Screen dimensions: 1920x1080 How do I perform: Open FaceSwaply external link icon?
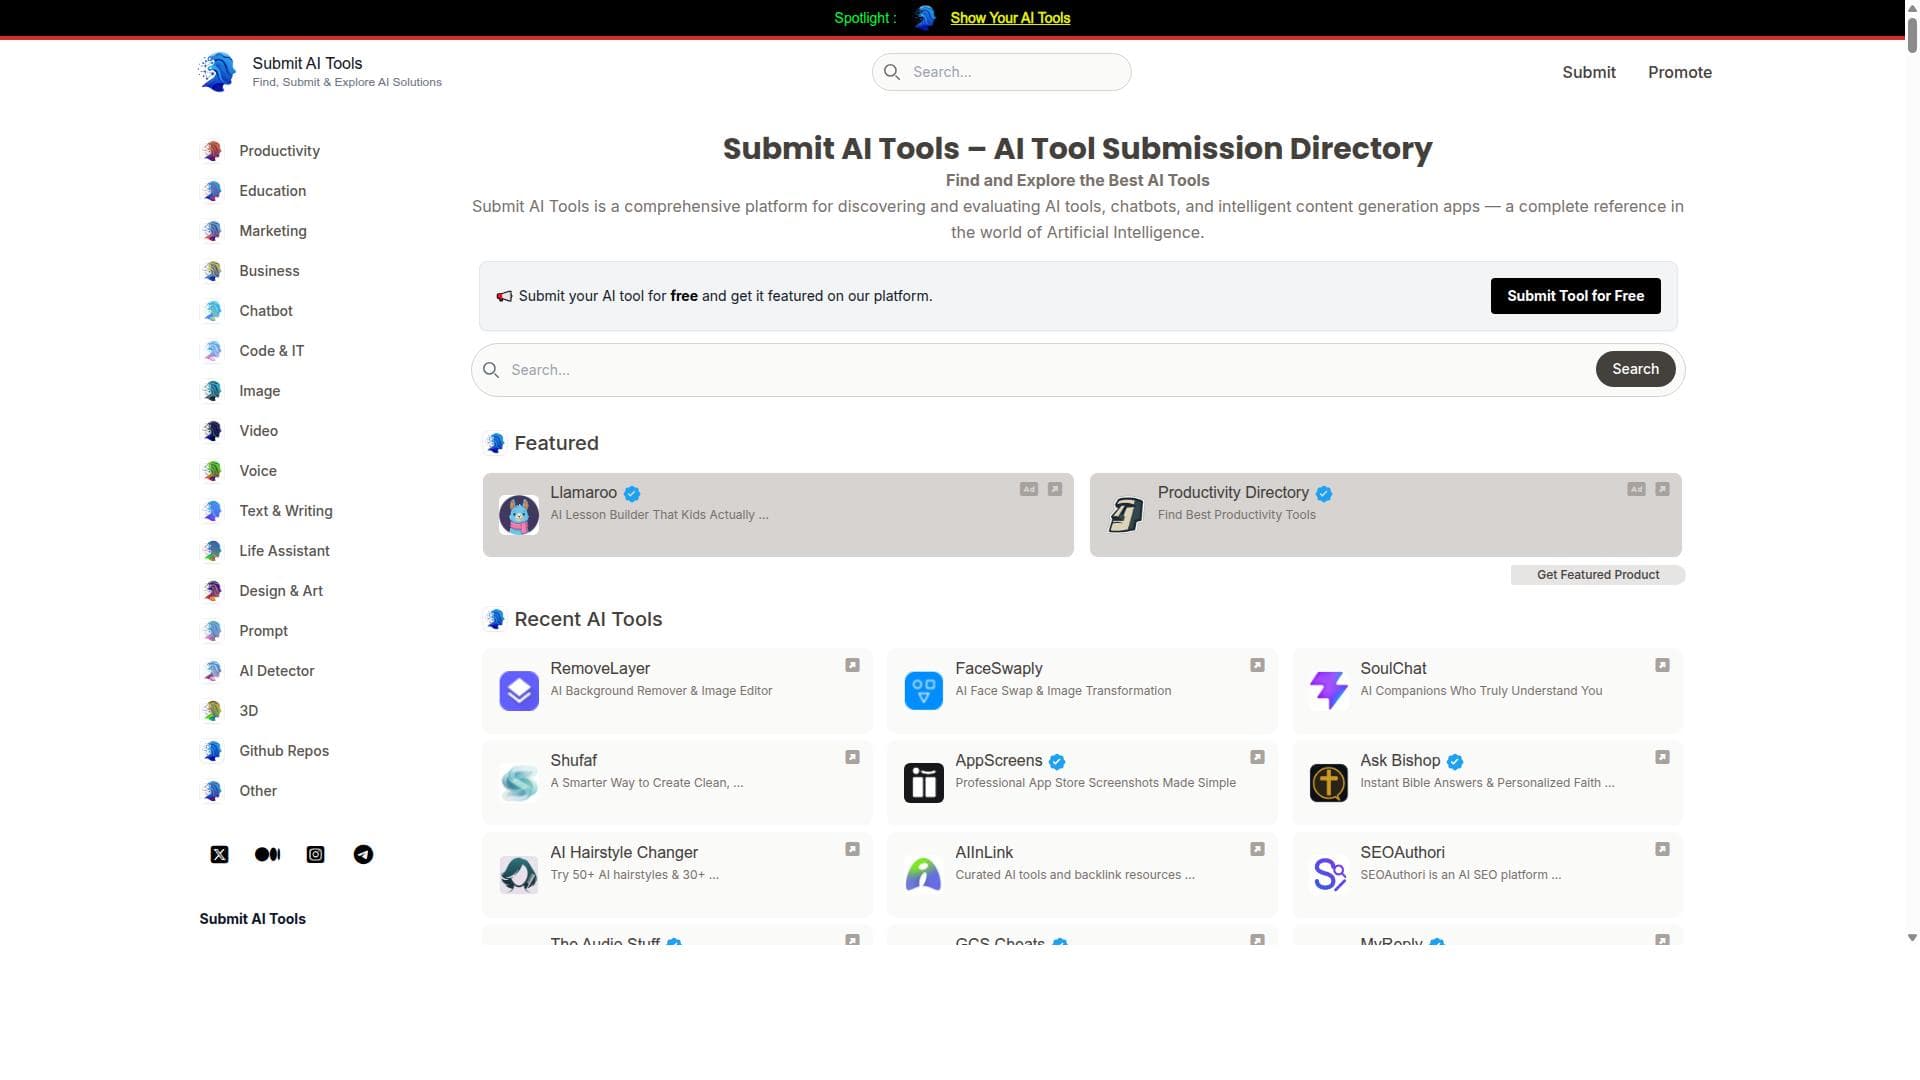pyautogui.click(x=1257, y=665)
